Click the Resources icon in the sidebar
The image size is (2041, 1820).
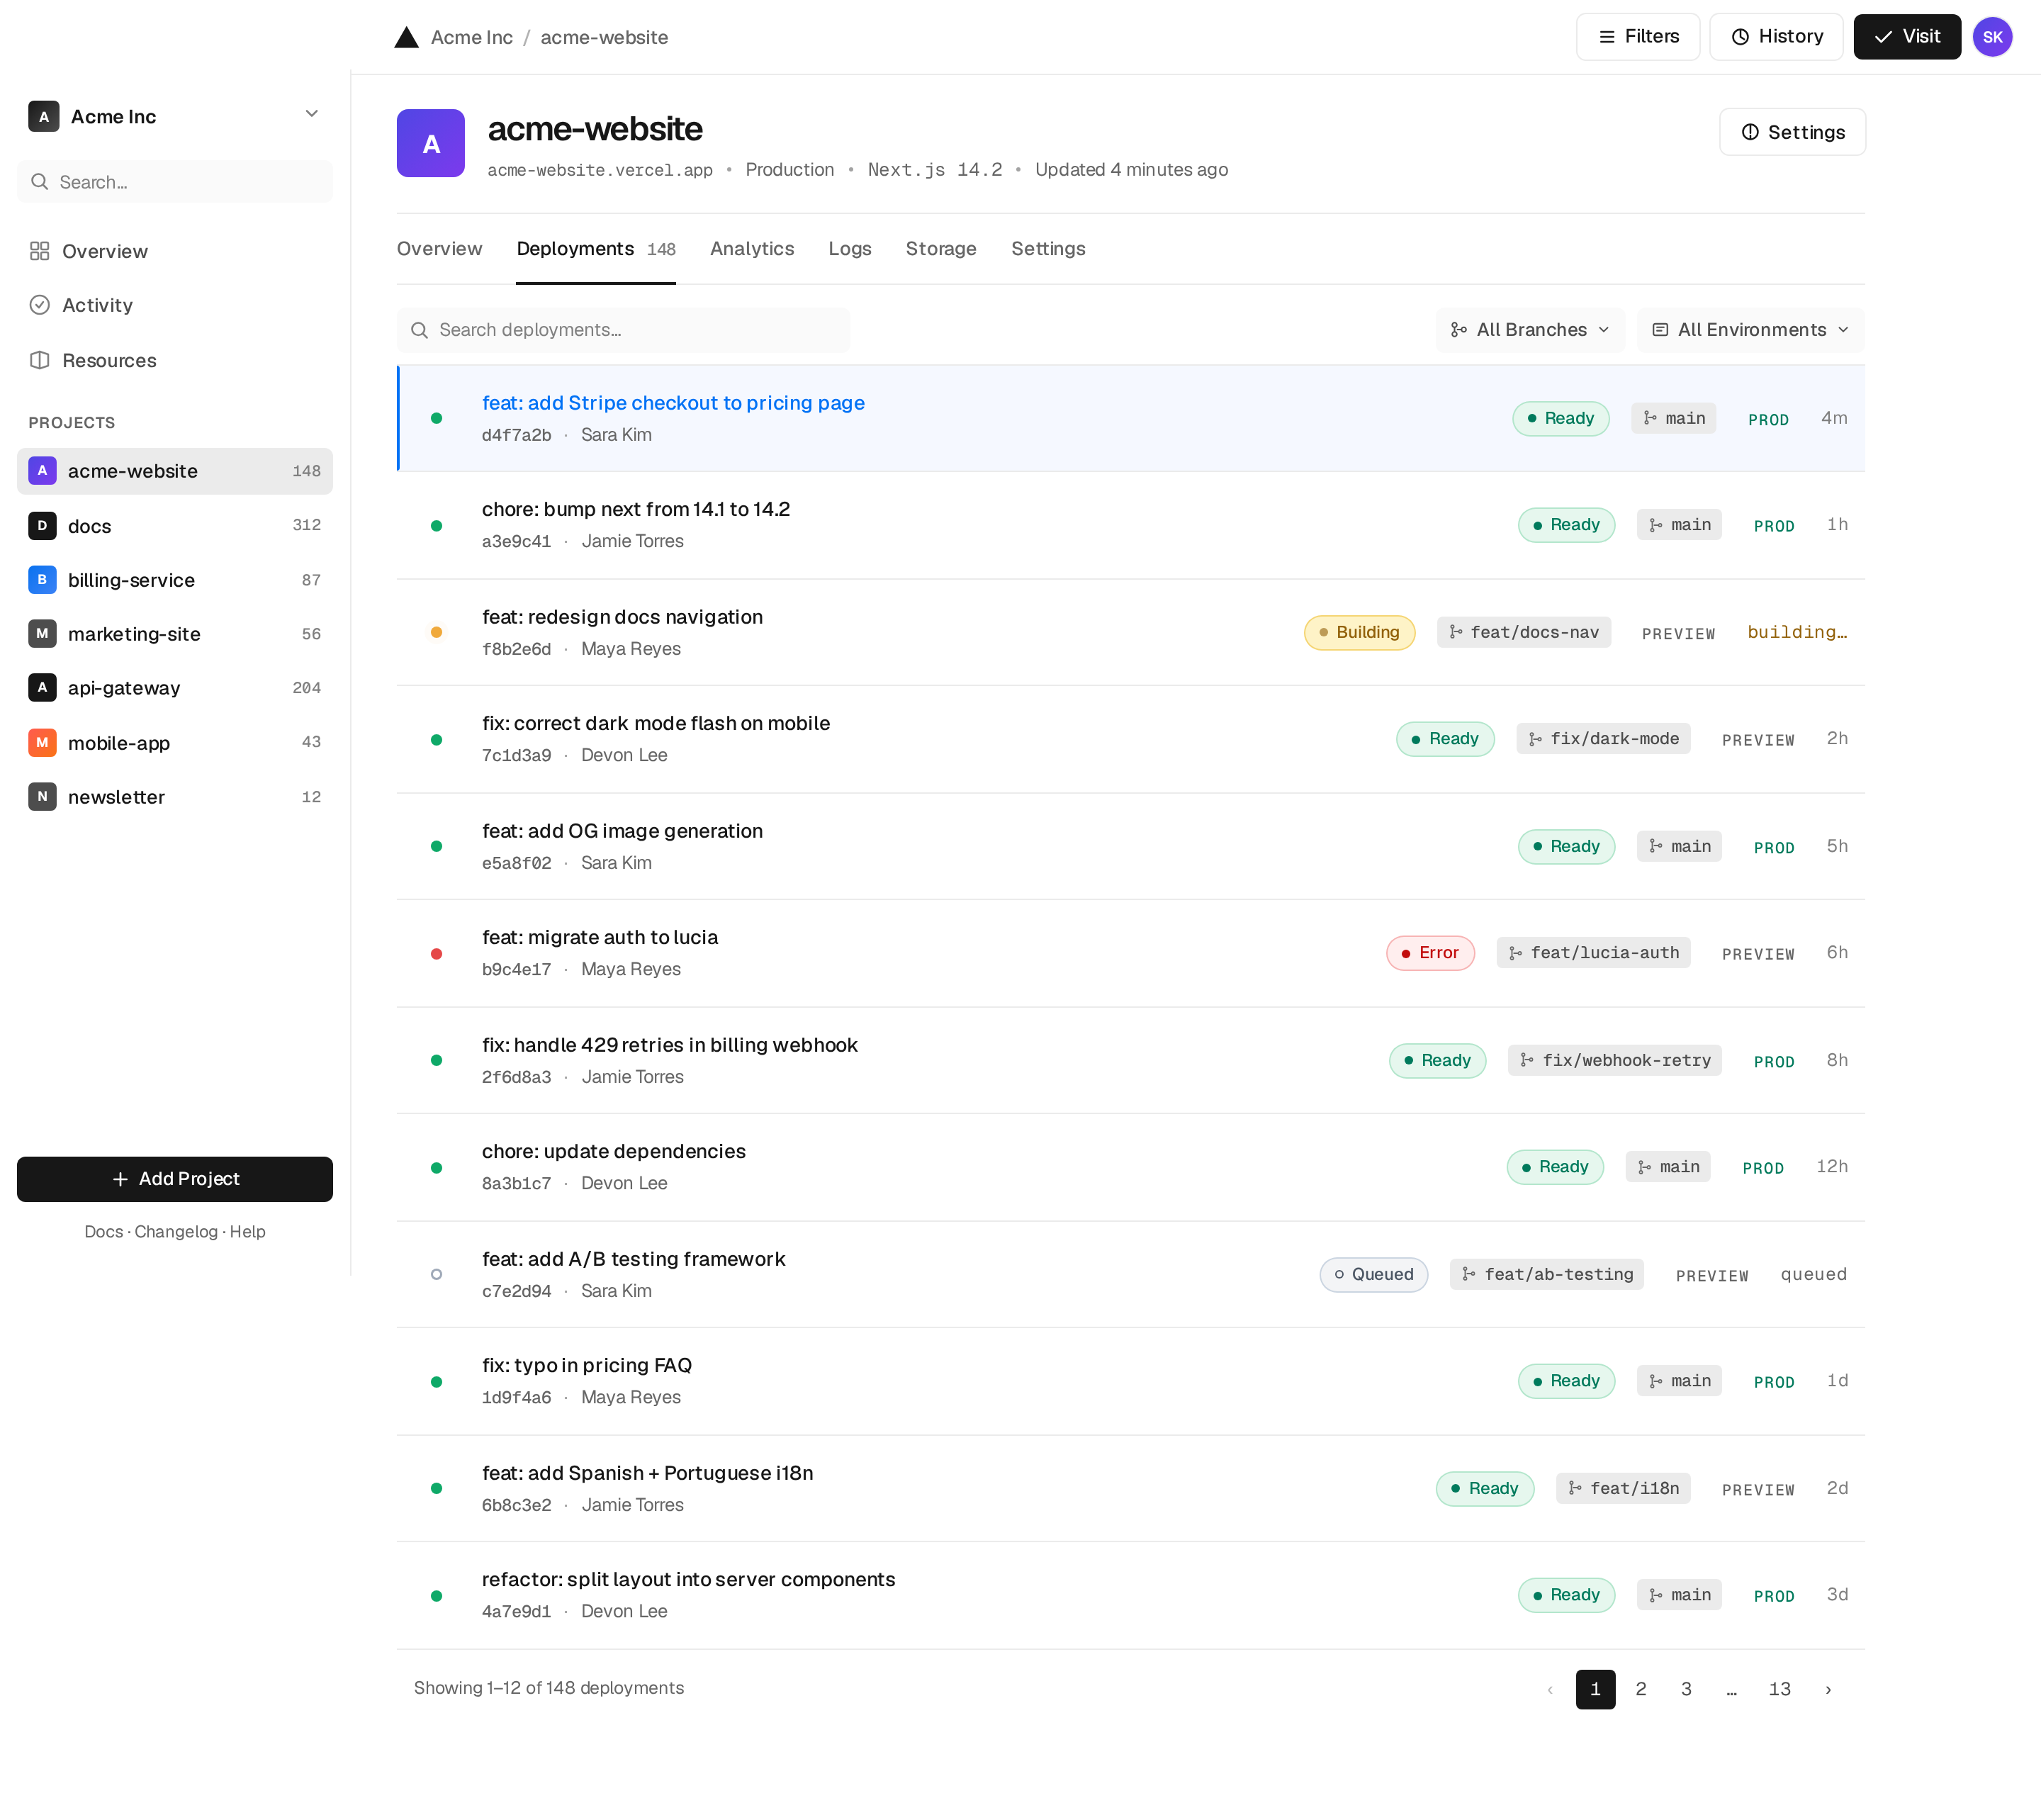click(40, 360)
